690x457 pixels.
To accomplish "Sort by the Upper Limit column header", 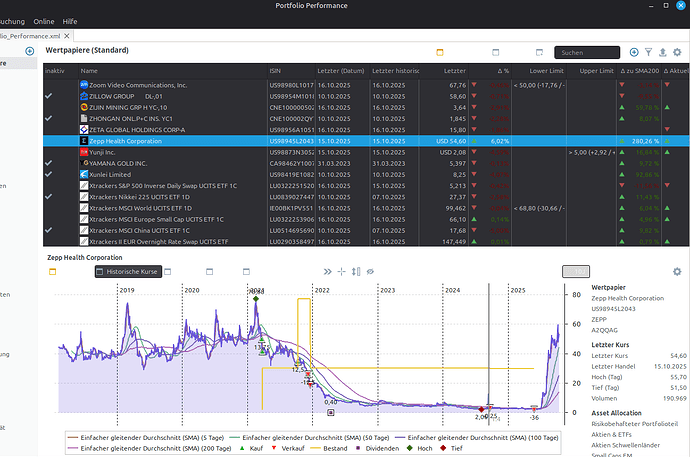I will click(x=591, y=71).
